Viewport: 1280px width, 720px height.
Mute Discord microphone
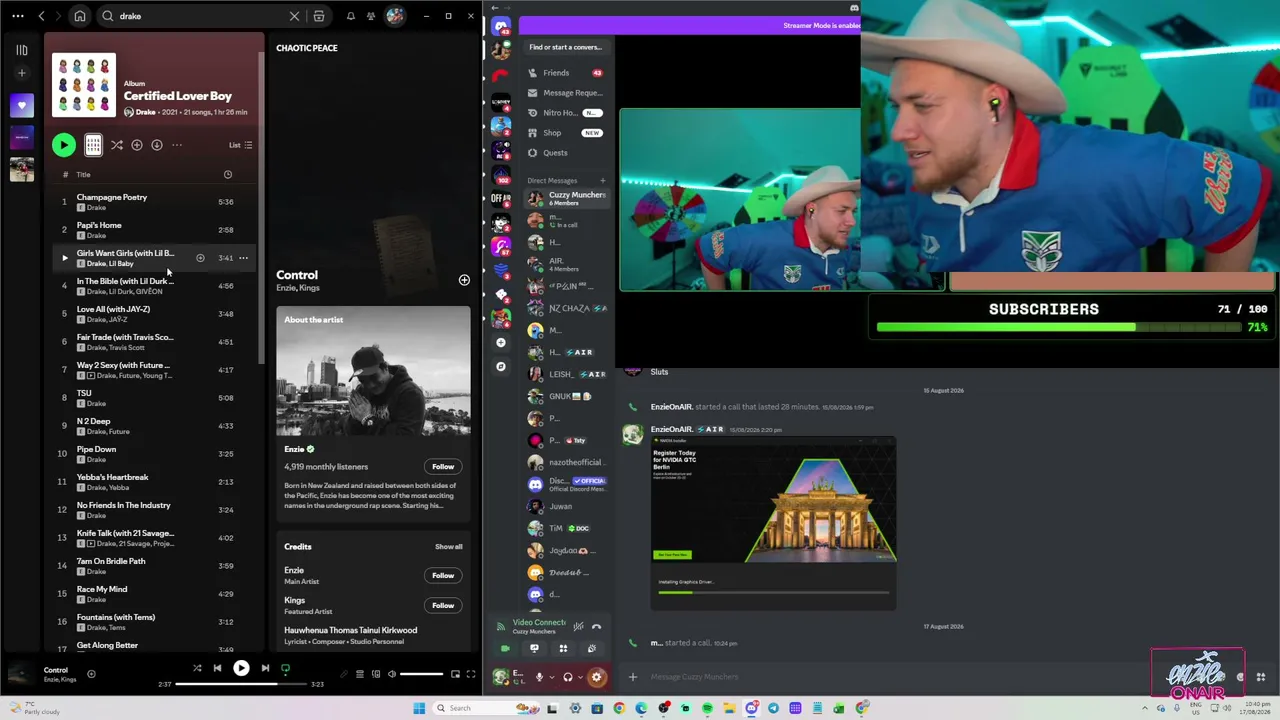[x=539, y=677]
